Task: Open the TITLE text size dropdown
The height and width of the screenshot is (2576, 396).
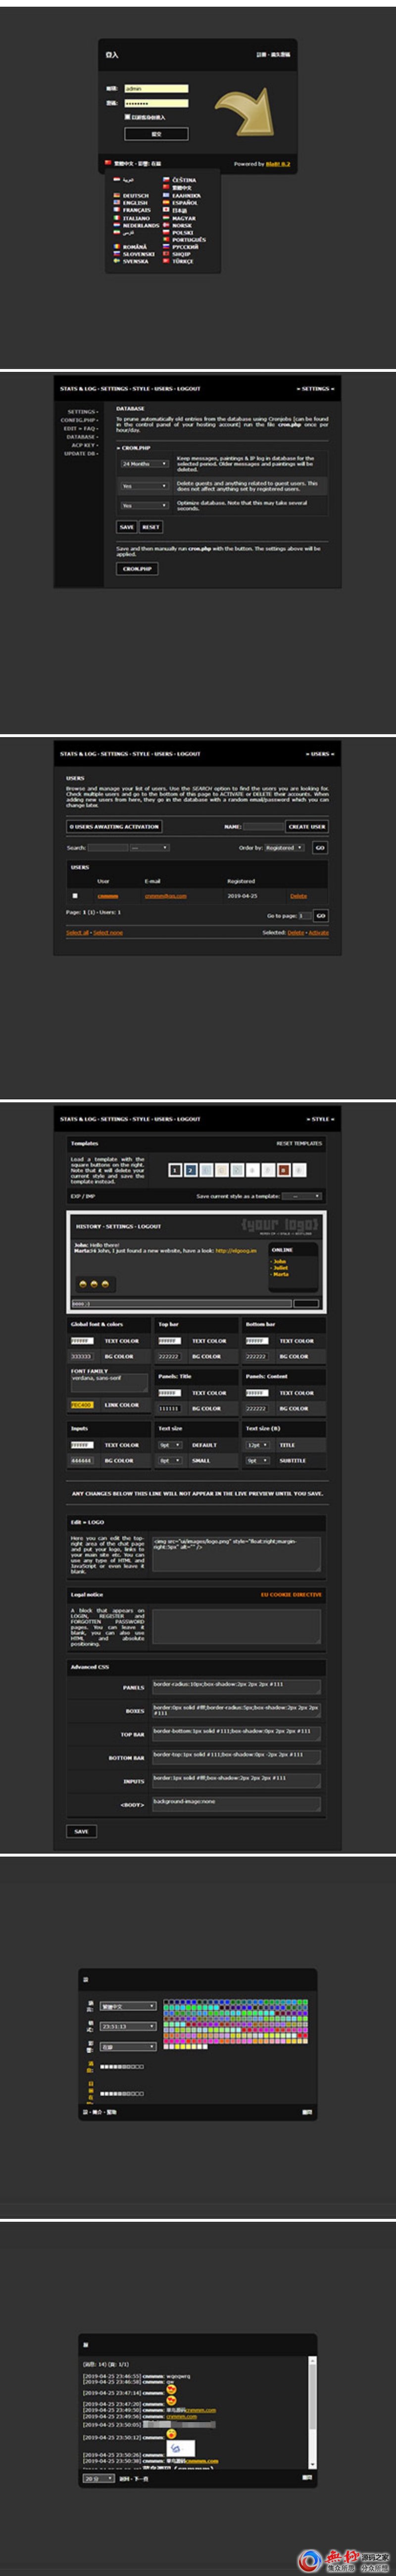Action: point(258,1445)
